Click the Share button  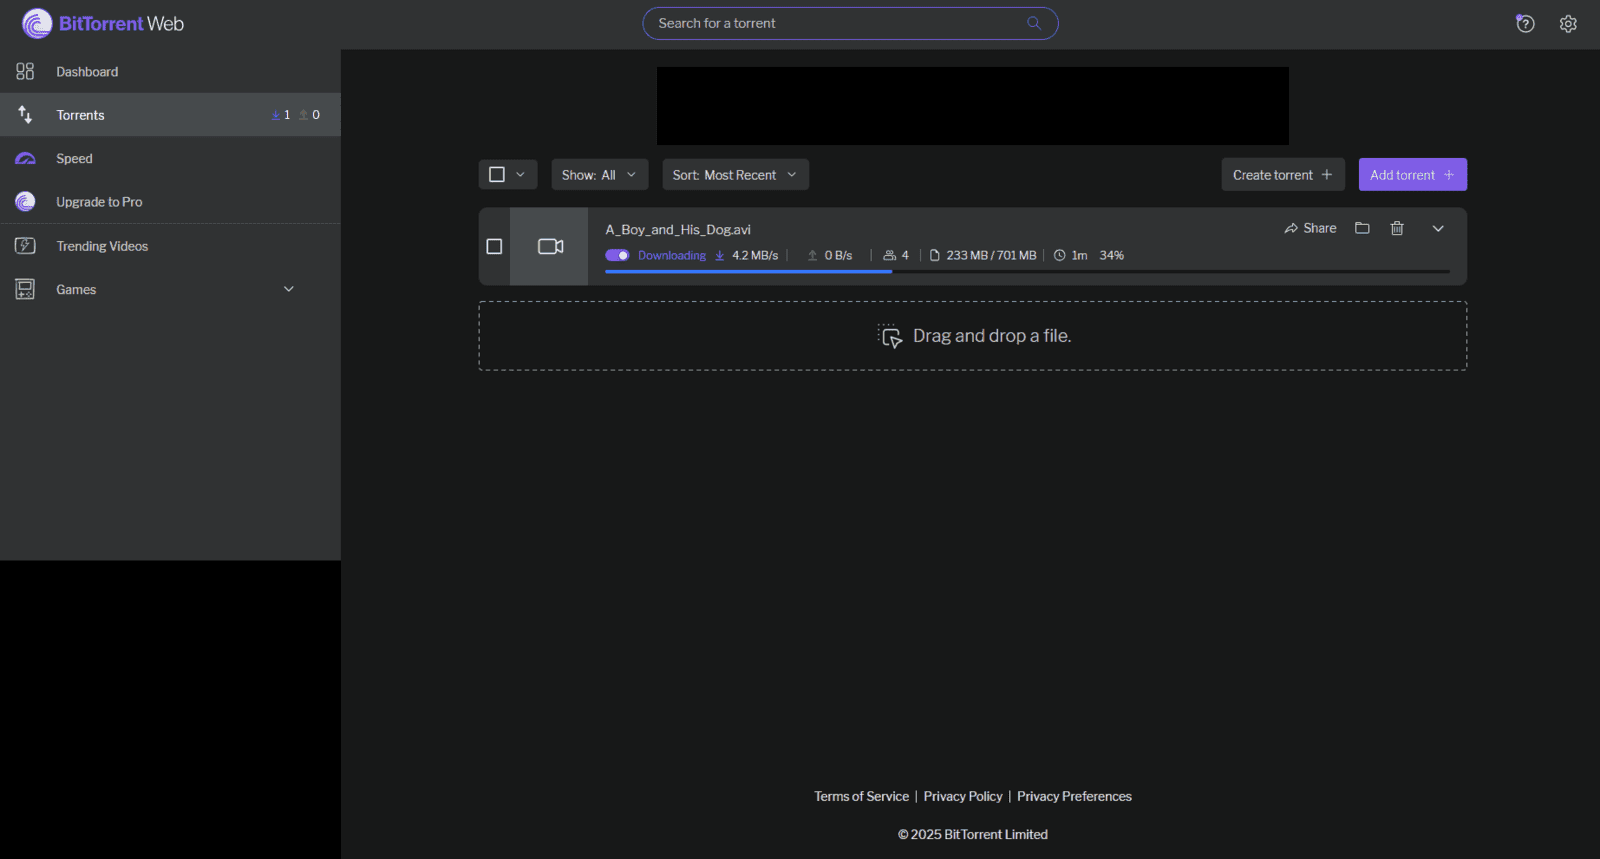click(x=1310, y=228)
